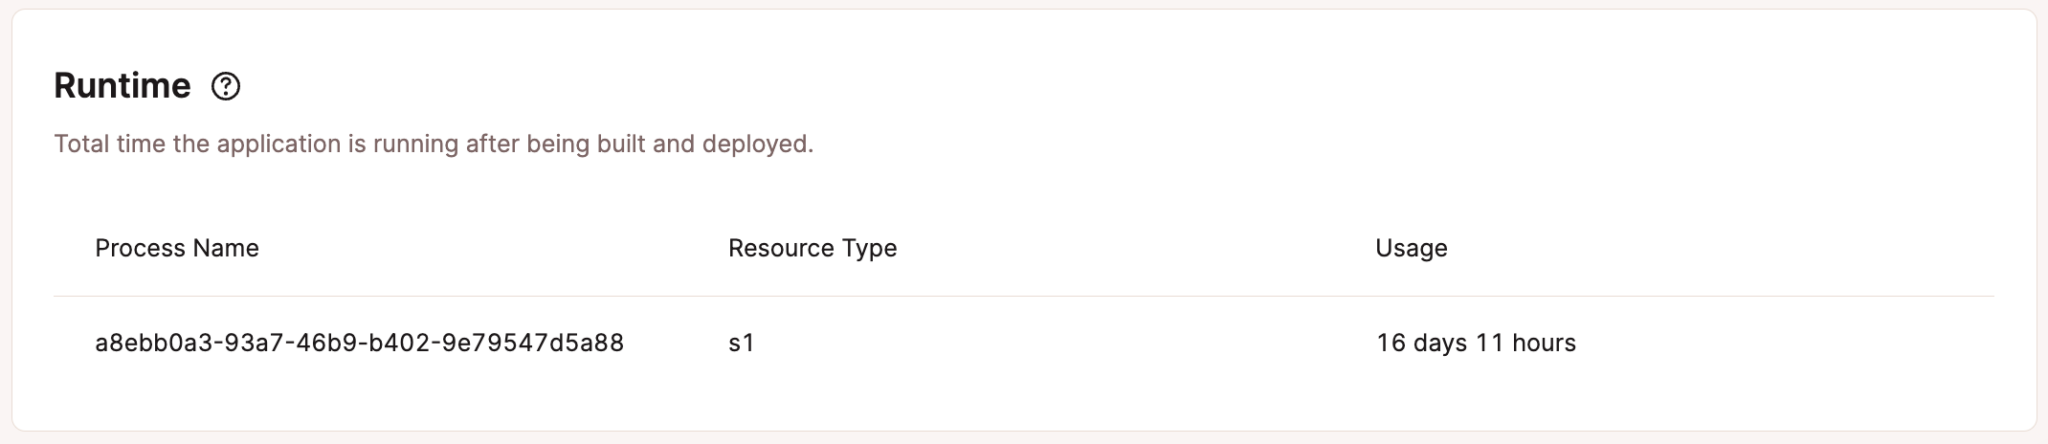Select process a8ebb0a3-93a7-46b9-b402-9e79547d5a88
Image resolution: width=2048 pixels, height=444 pixels.
coord(359,343)
